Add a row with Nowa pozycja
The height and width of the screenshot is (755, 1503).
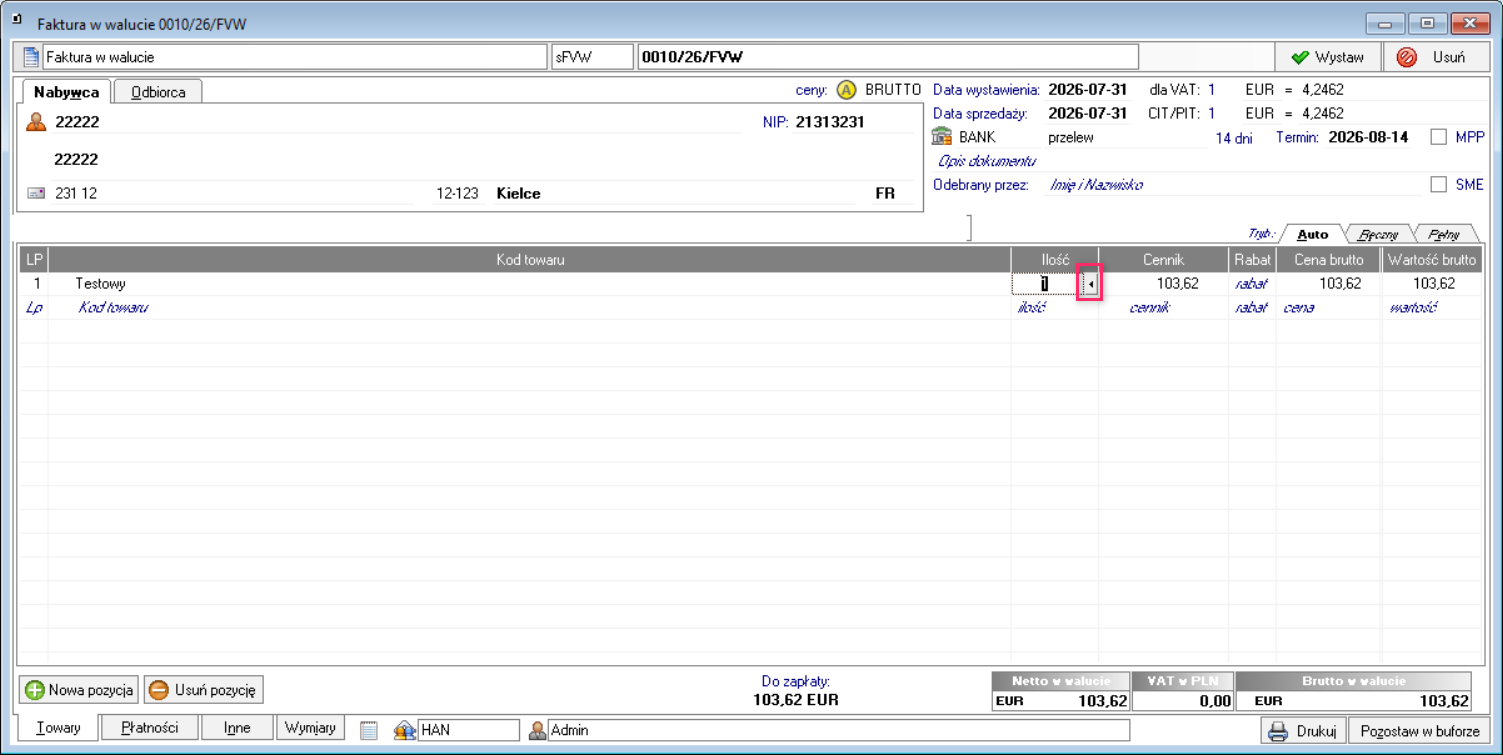pyautogui.click(x=79, y=690)
